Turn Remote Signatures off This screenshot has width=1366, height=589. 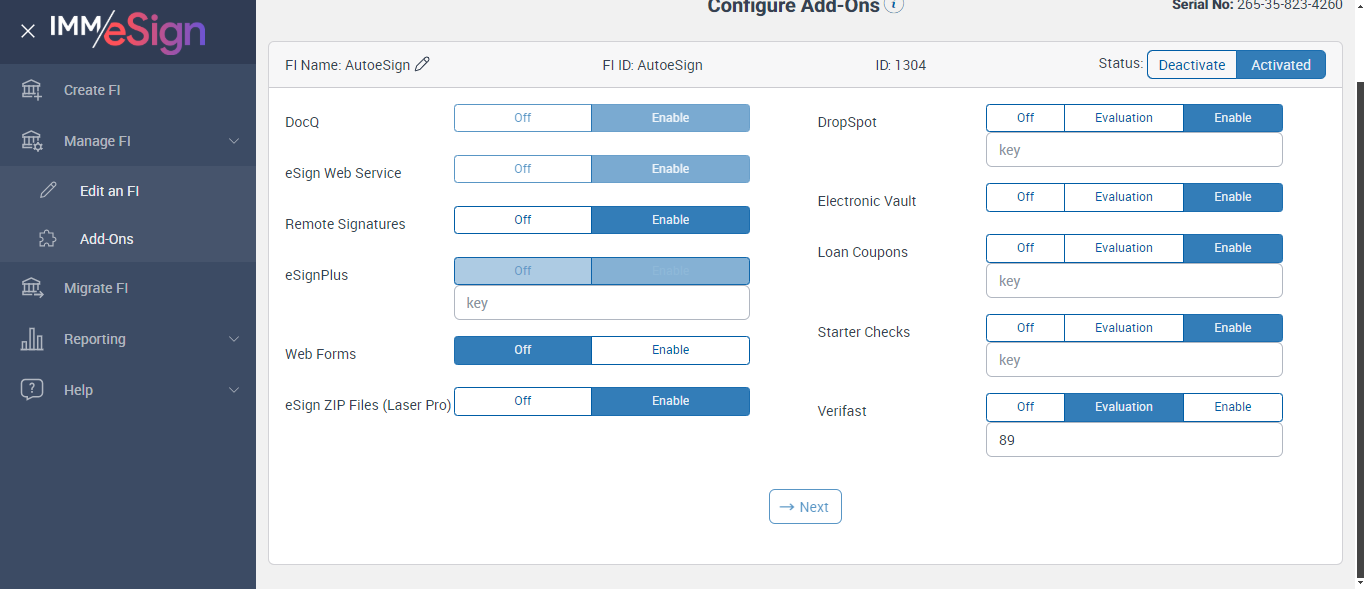[523, 220]
